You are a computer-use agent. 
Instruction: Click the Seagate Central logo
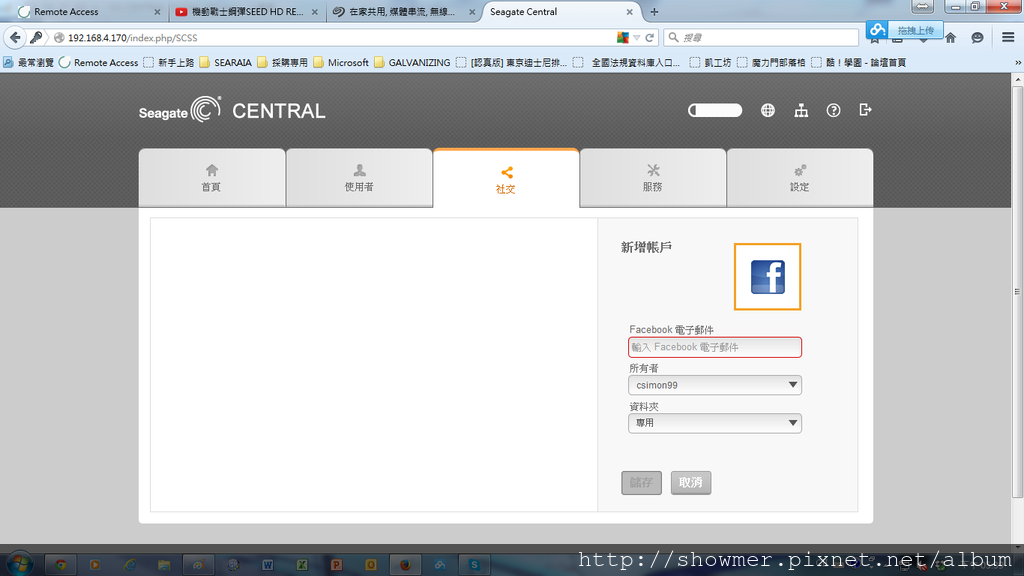click(x=232, y=110)
